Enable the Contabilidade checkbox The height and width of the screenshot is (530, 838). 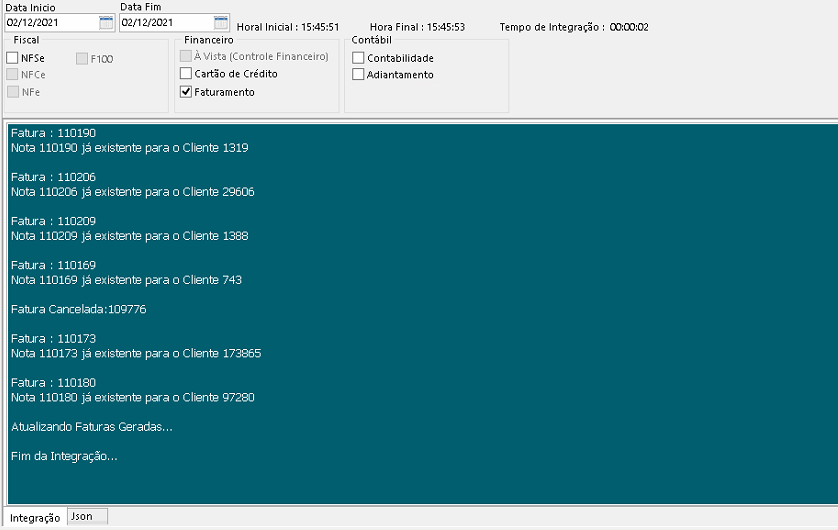point(358,58)
